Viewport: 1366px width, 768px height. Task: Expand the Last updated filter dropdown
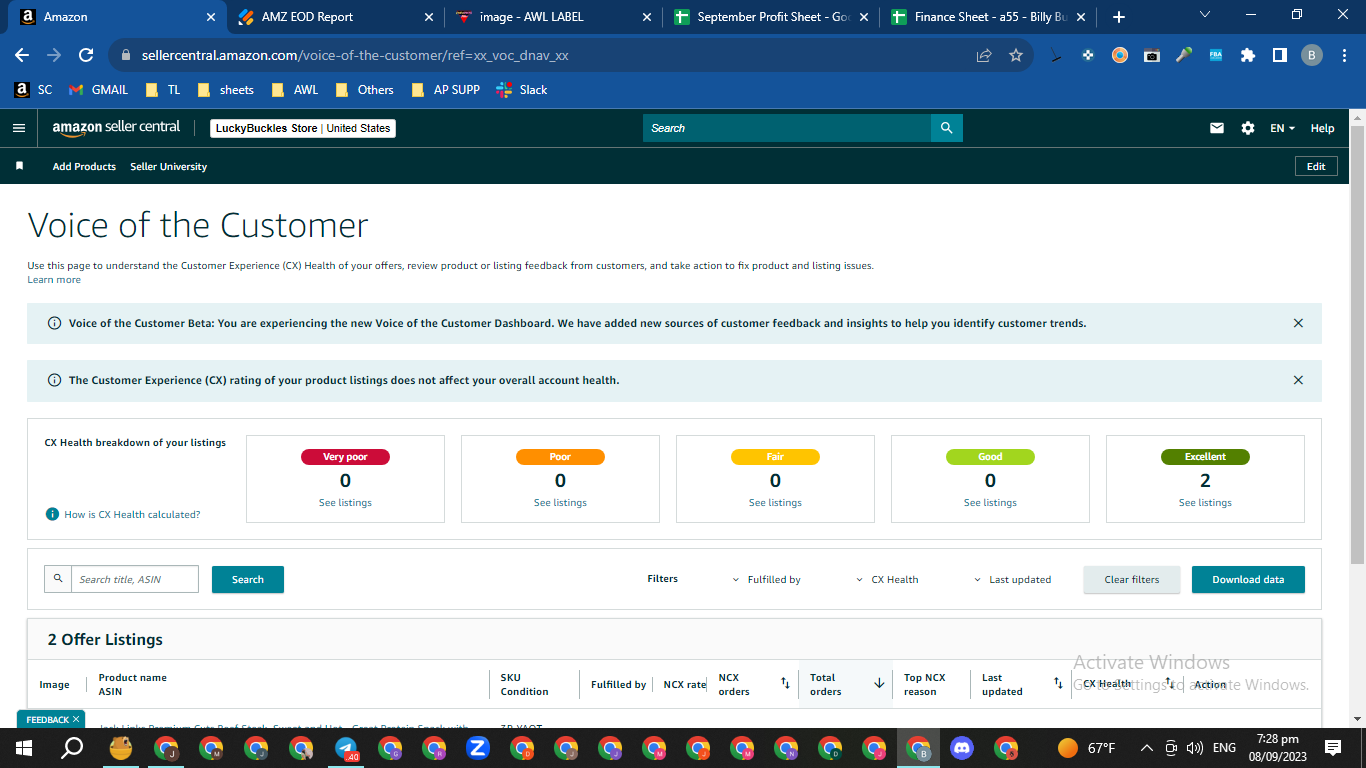pyautogui.click(x=1012, y=579)
